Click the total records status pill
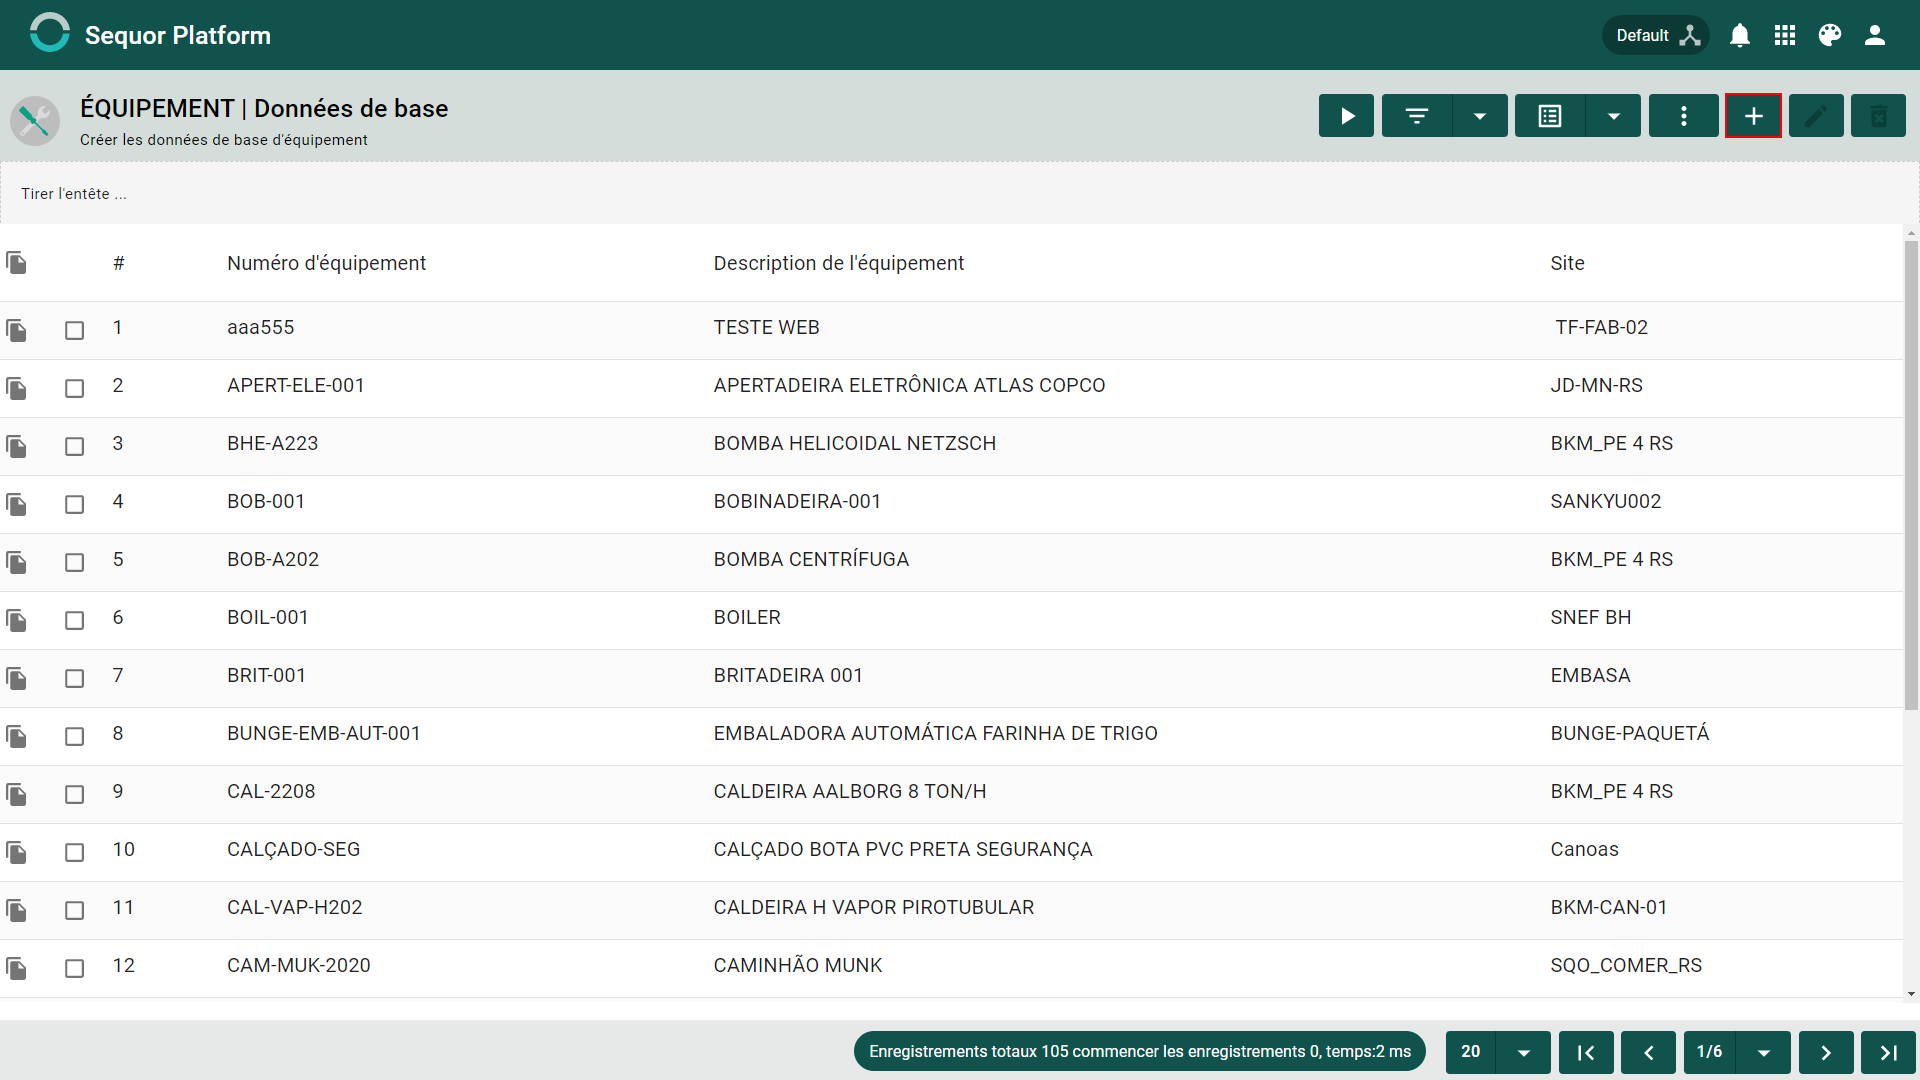1920x1080 pixels. click(x=1140, y=1052)
